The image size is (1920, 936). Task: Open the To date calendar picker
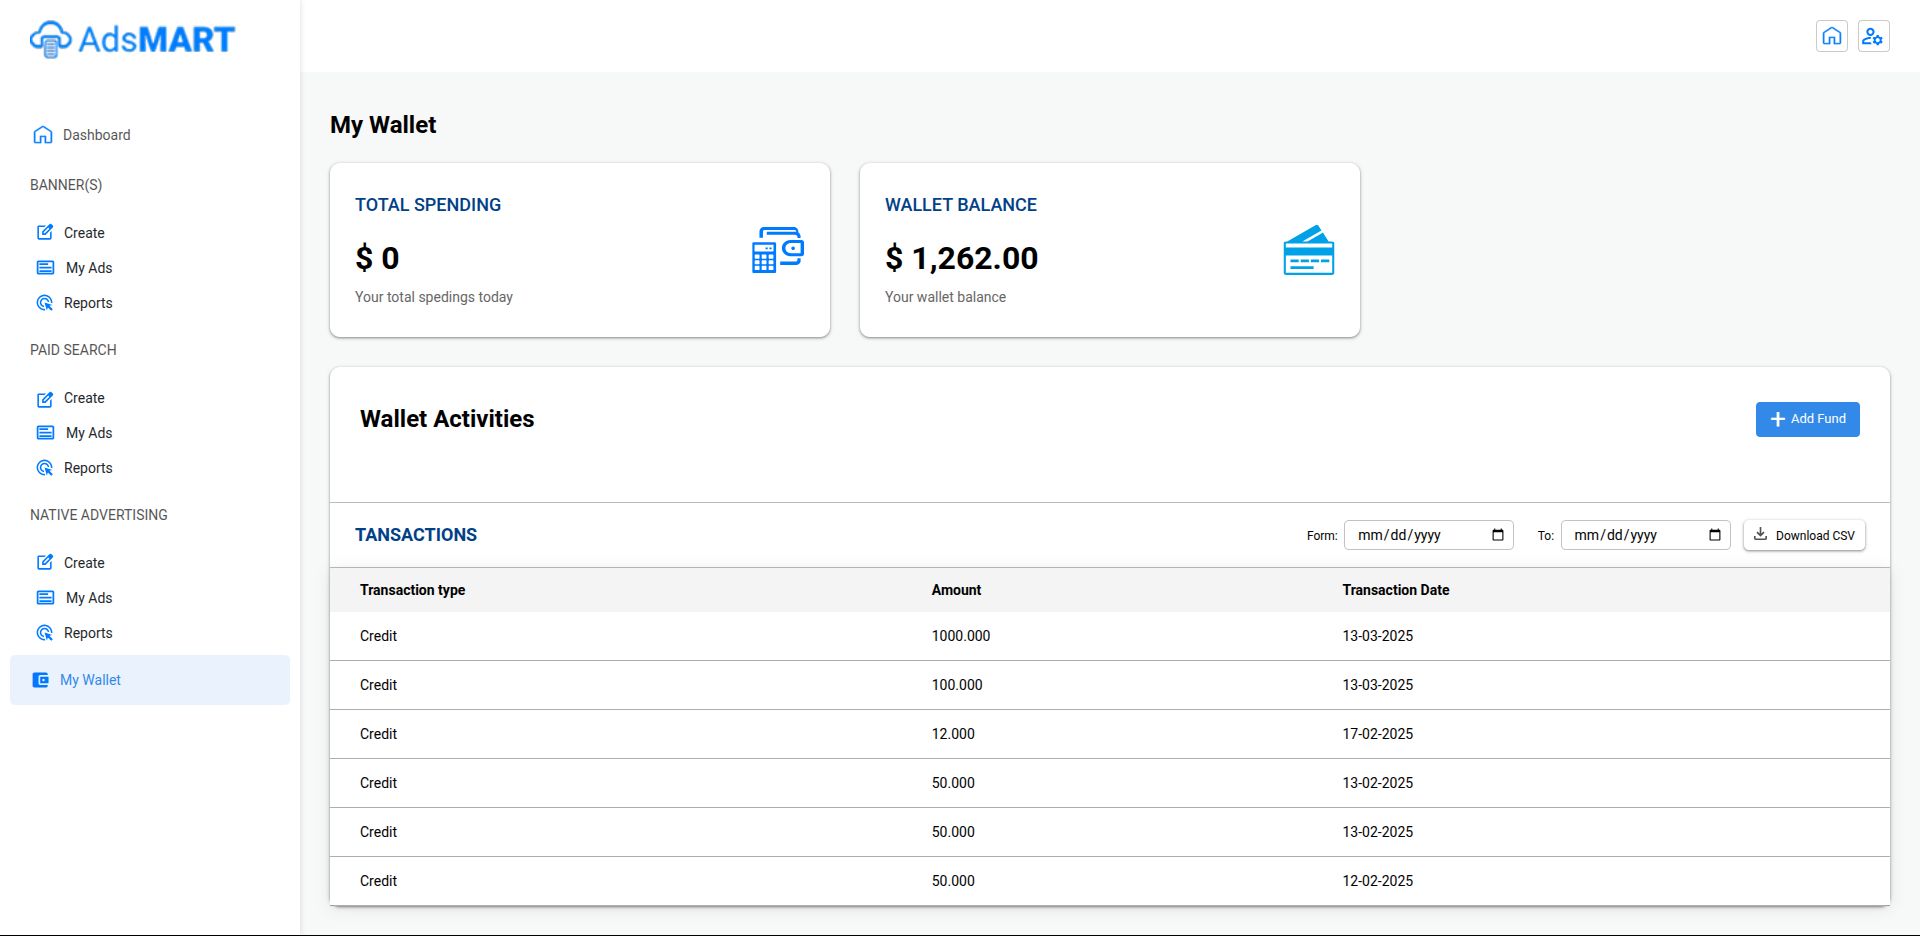[1714, 535]
